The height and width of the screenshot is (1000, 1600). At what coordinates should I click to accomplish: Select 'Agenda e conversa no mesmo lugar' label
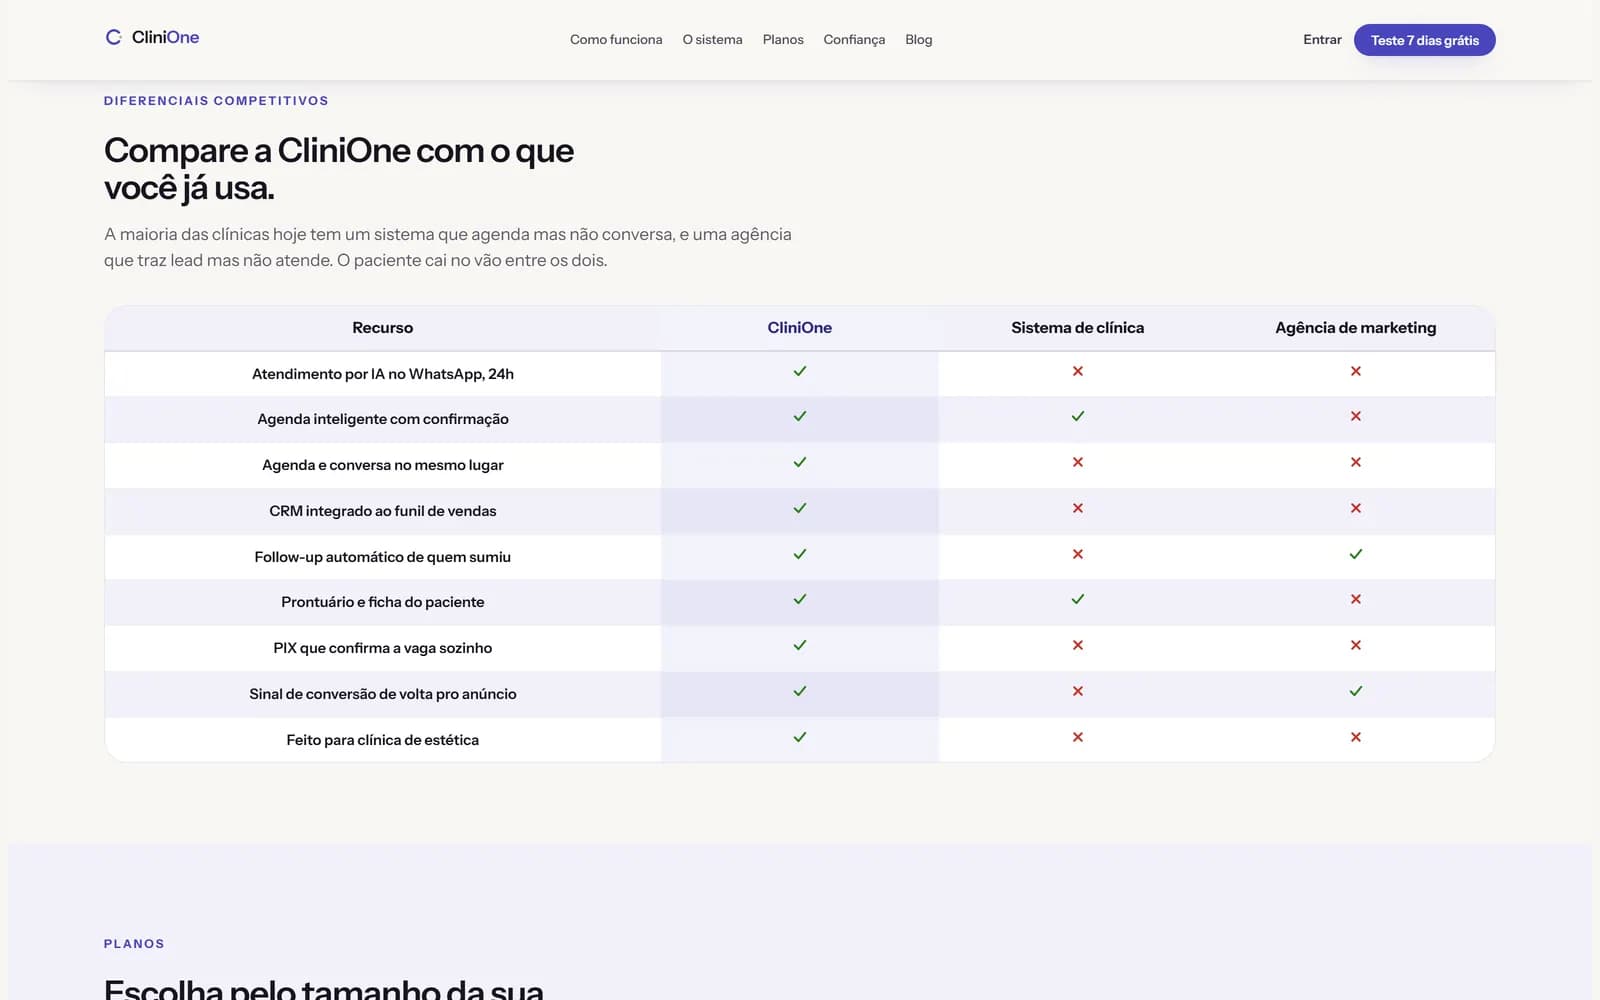pyautogui.click(x=383, y=465)
